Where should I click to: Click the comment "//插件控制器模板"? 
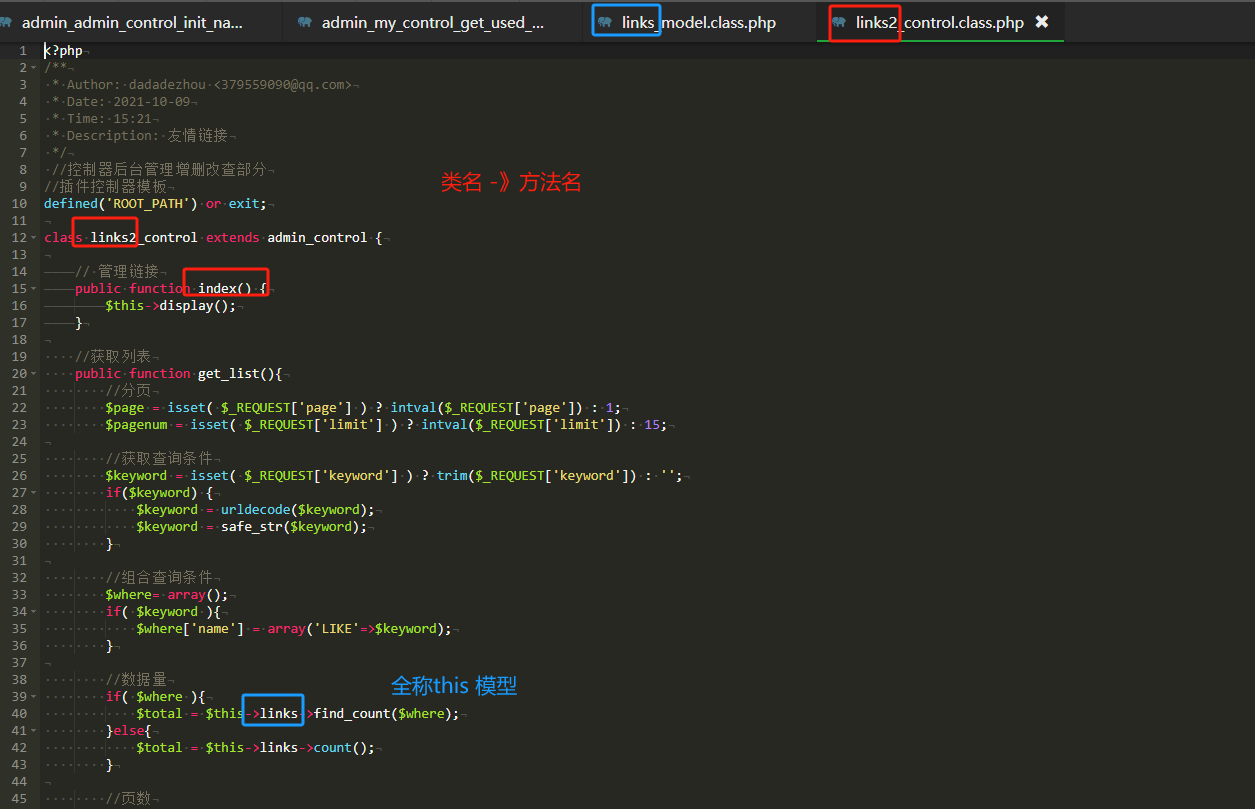(105, 187)
